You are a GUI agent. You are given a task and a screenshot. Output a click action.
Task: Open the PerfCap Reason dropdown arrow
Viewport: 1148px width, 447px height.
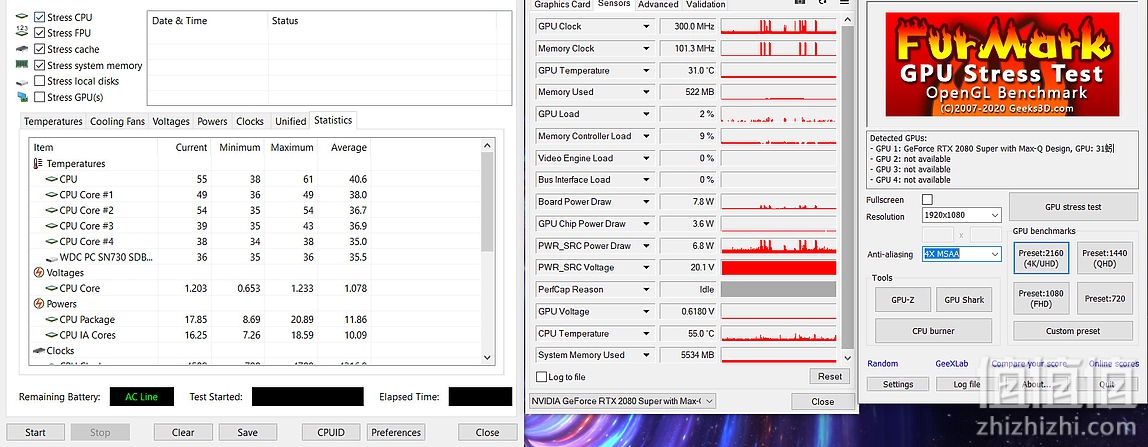[x=646, y=290]
